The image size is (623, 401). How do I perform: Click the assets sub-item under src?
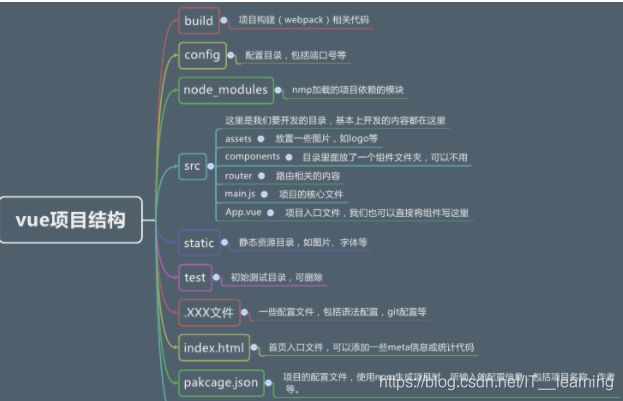coord(238,138)
